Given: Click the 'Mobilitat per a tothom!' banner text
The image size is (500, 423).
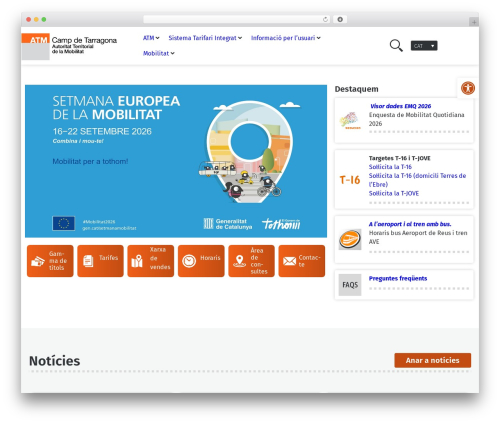Looking at the screenshot, I should (90, 161).
